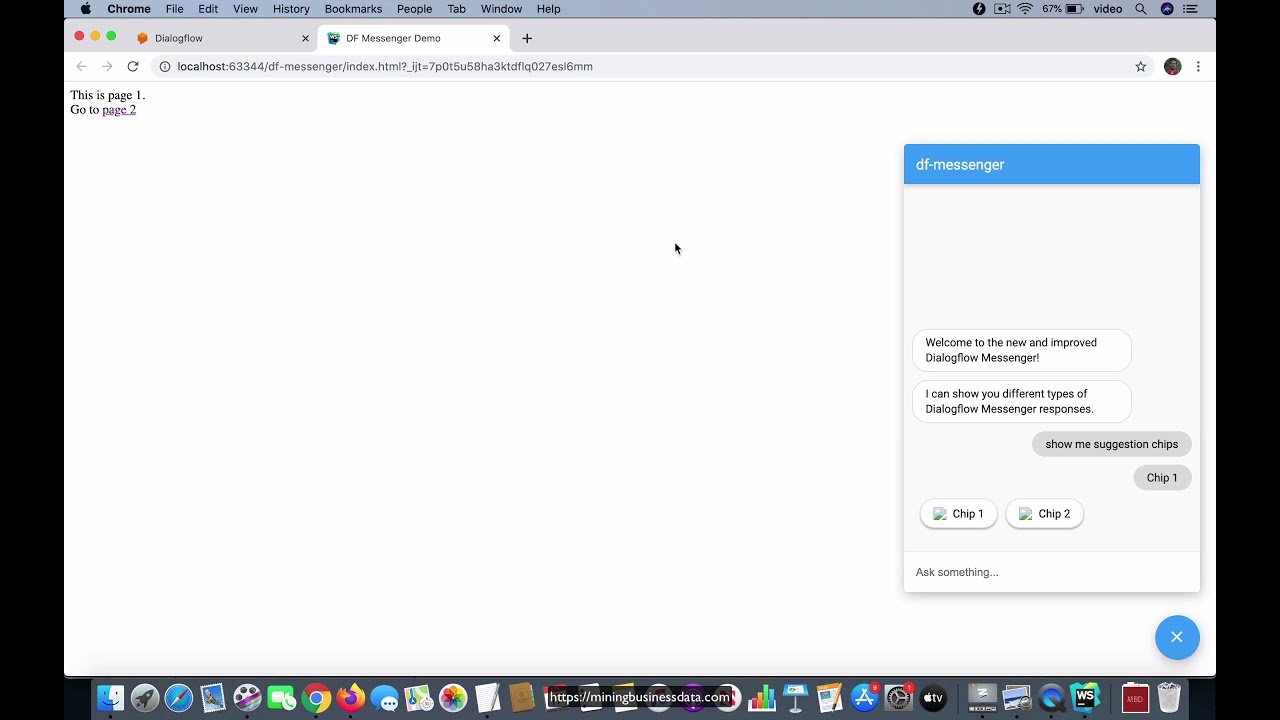Click the 'I can show you different types' message
This screenshot has width=1280, height=720.
[1021, 401]
